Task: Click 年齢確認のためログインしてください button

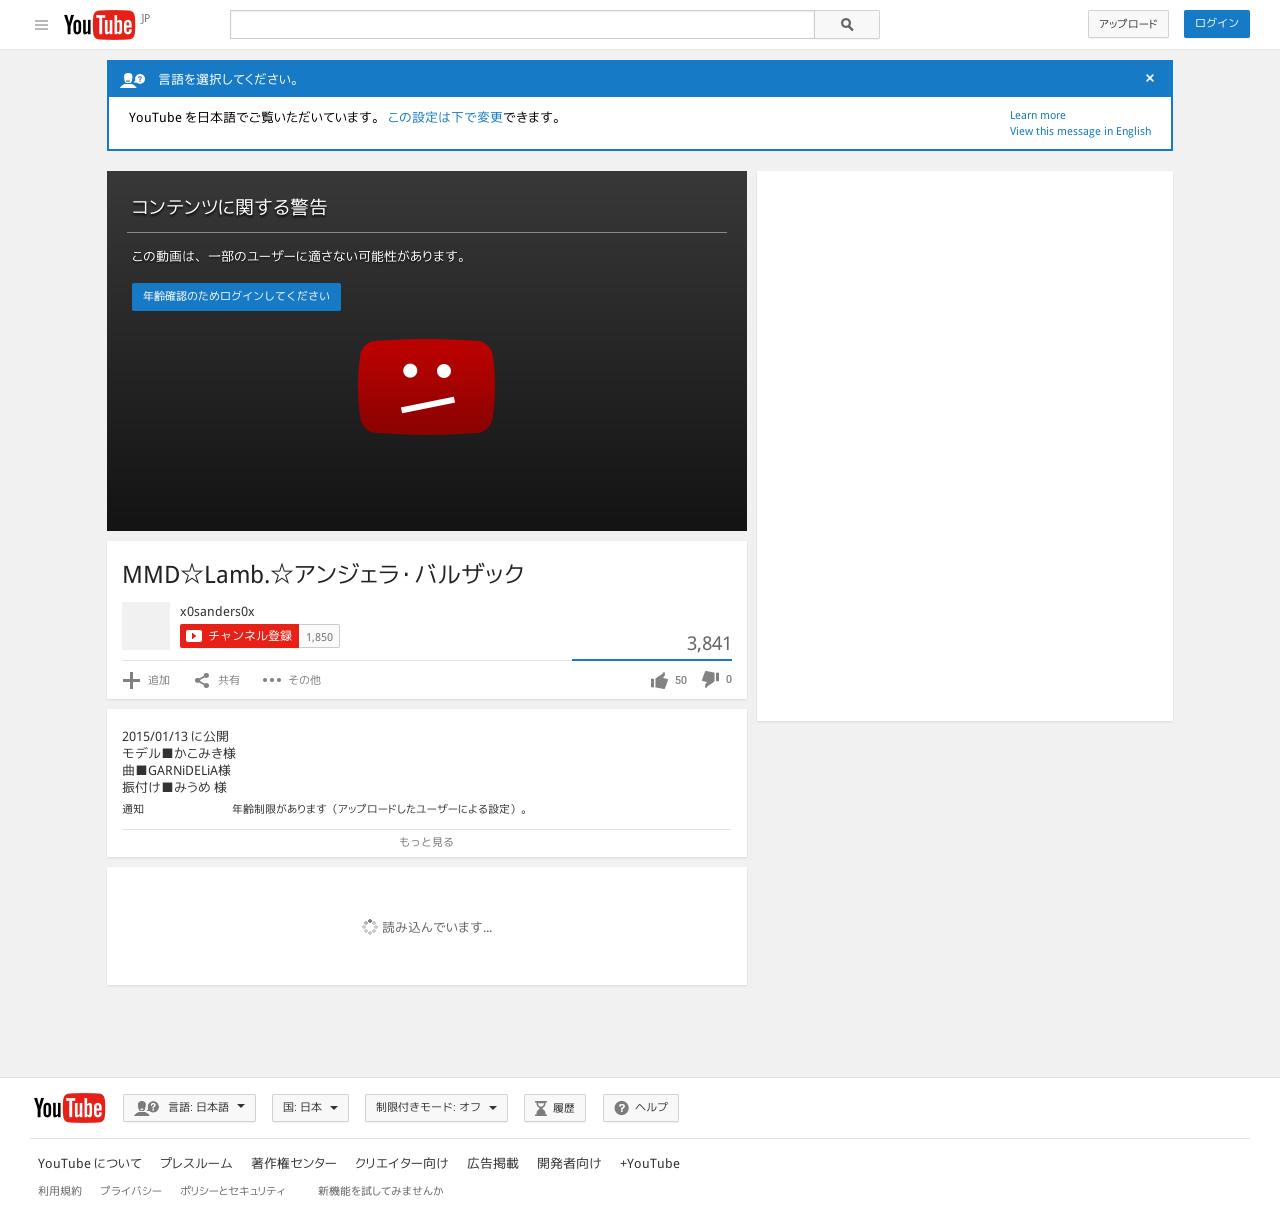Action: (x=236, y=297)
